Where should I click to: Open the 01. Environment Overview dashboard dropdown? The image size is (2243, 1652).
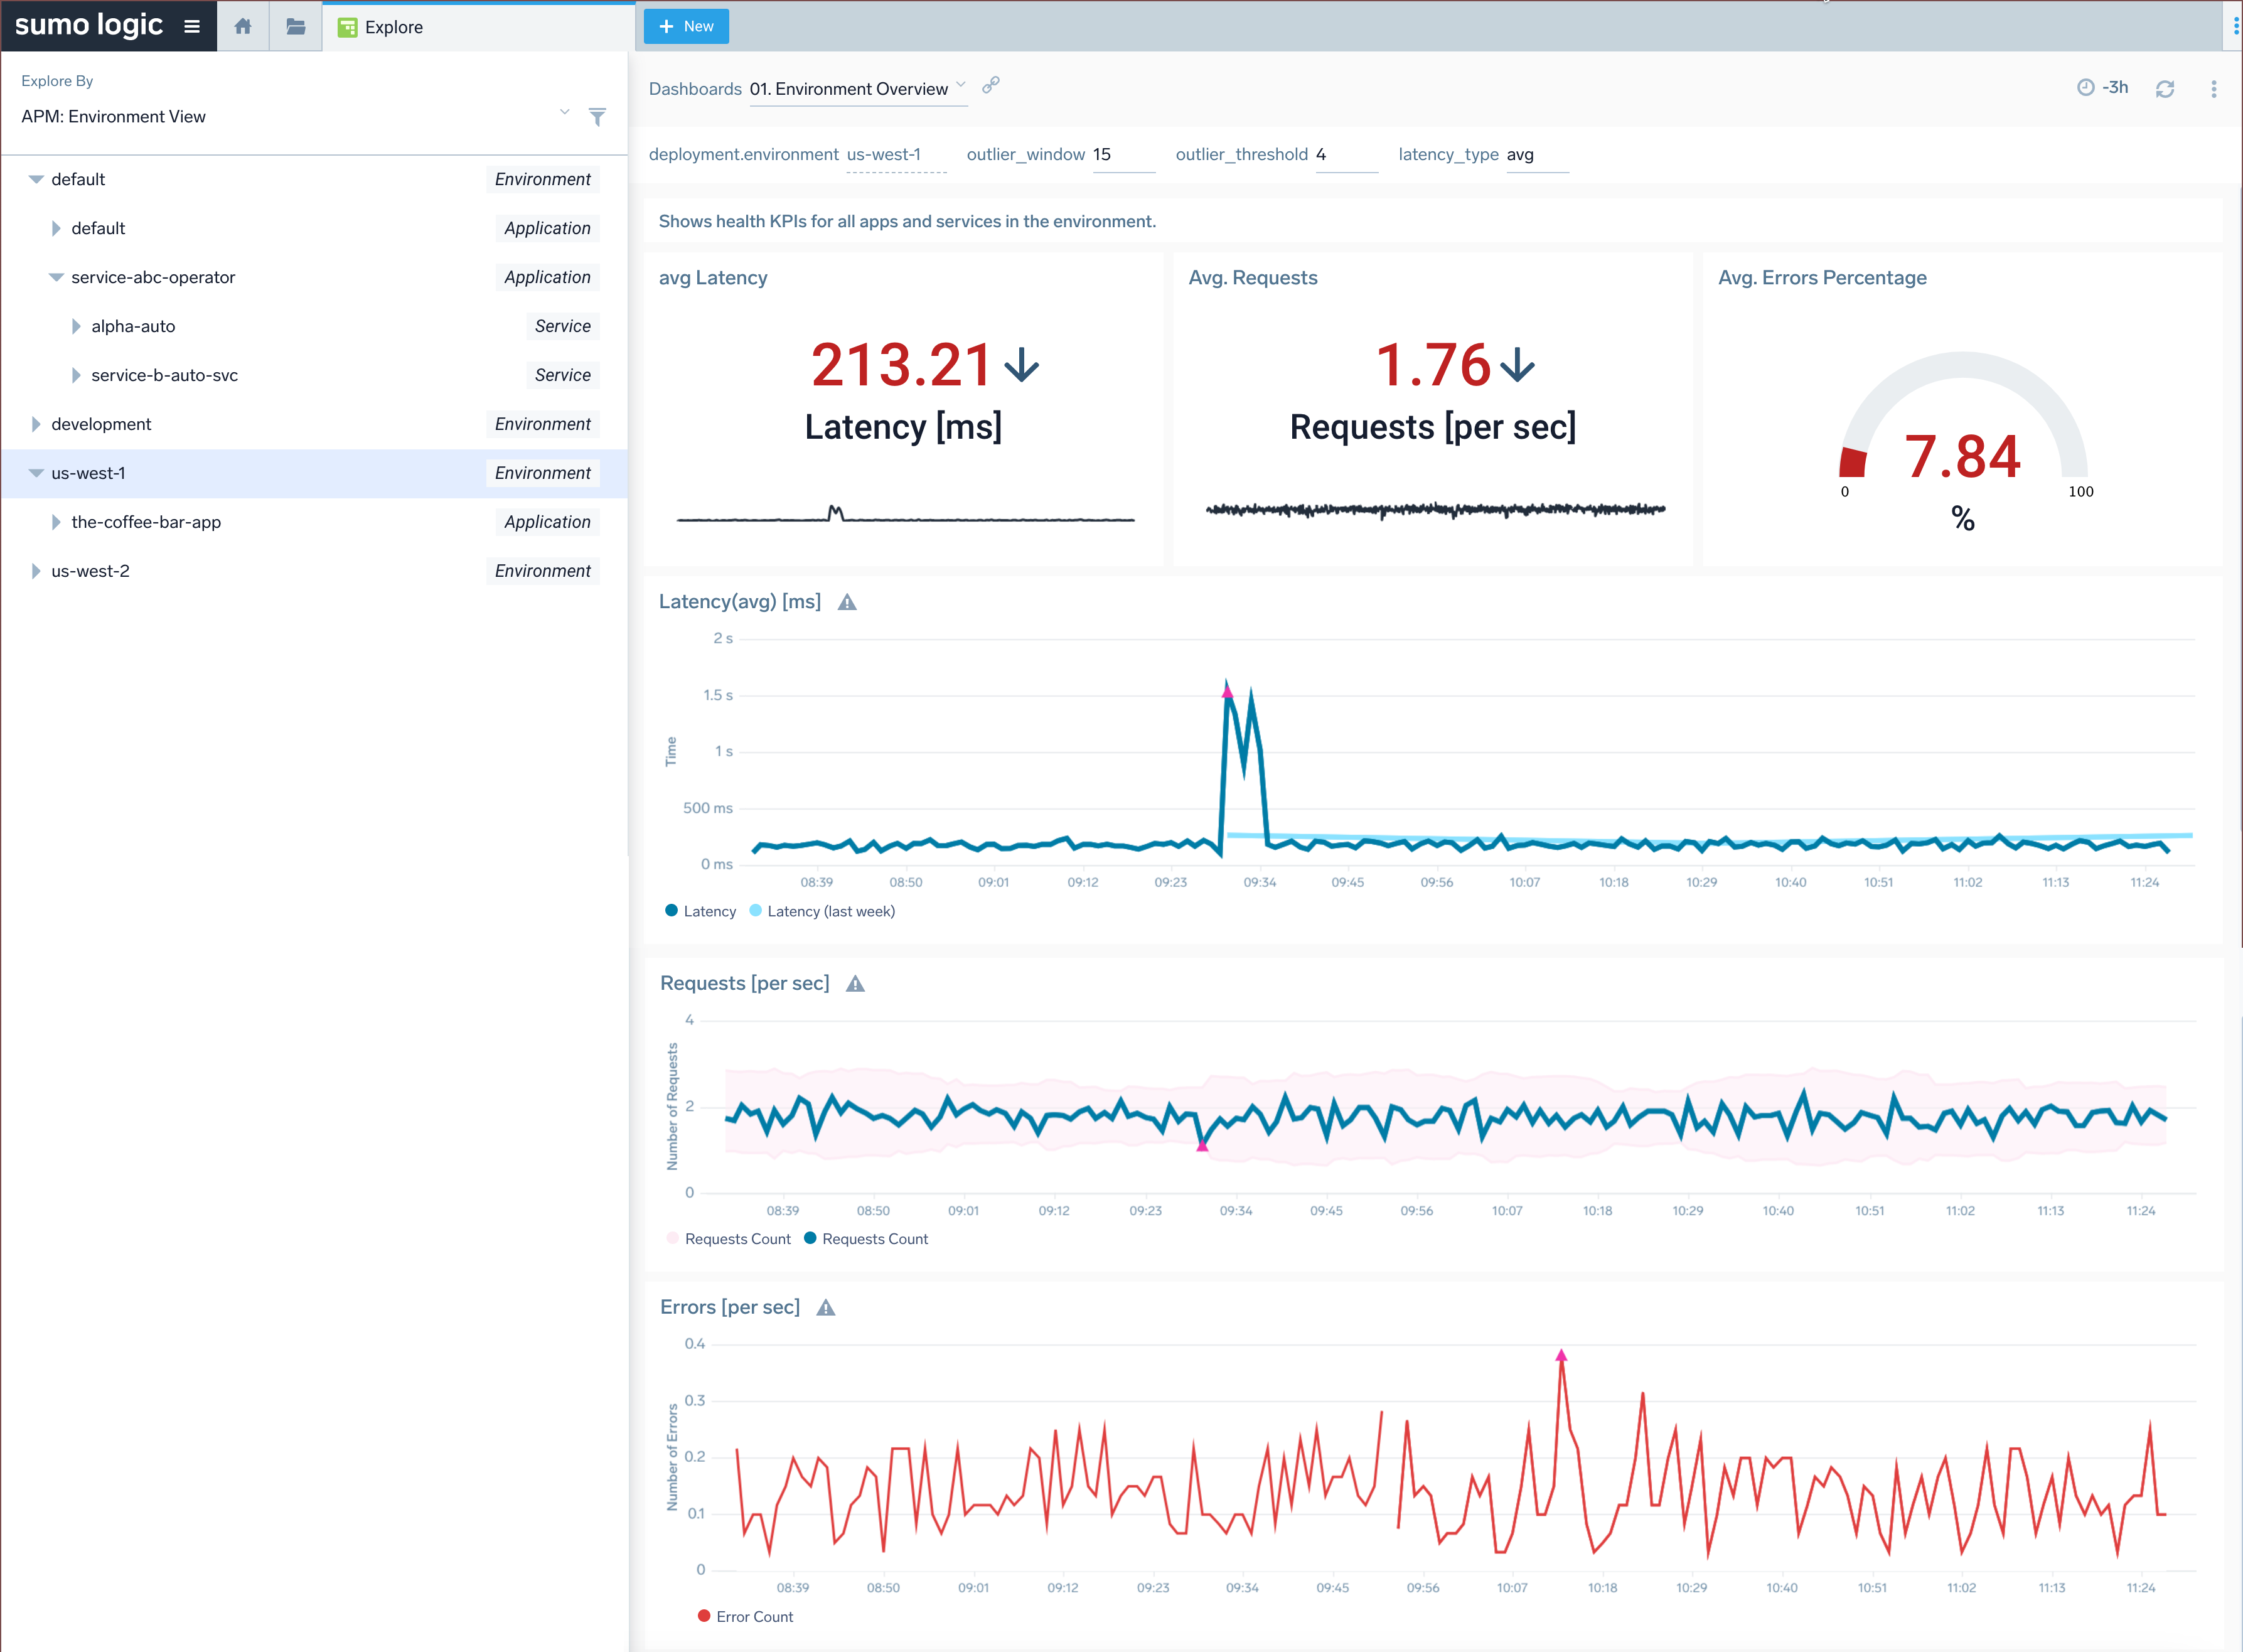pos(858,89)
